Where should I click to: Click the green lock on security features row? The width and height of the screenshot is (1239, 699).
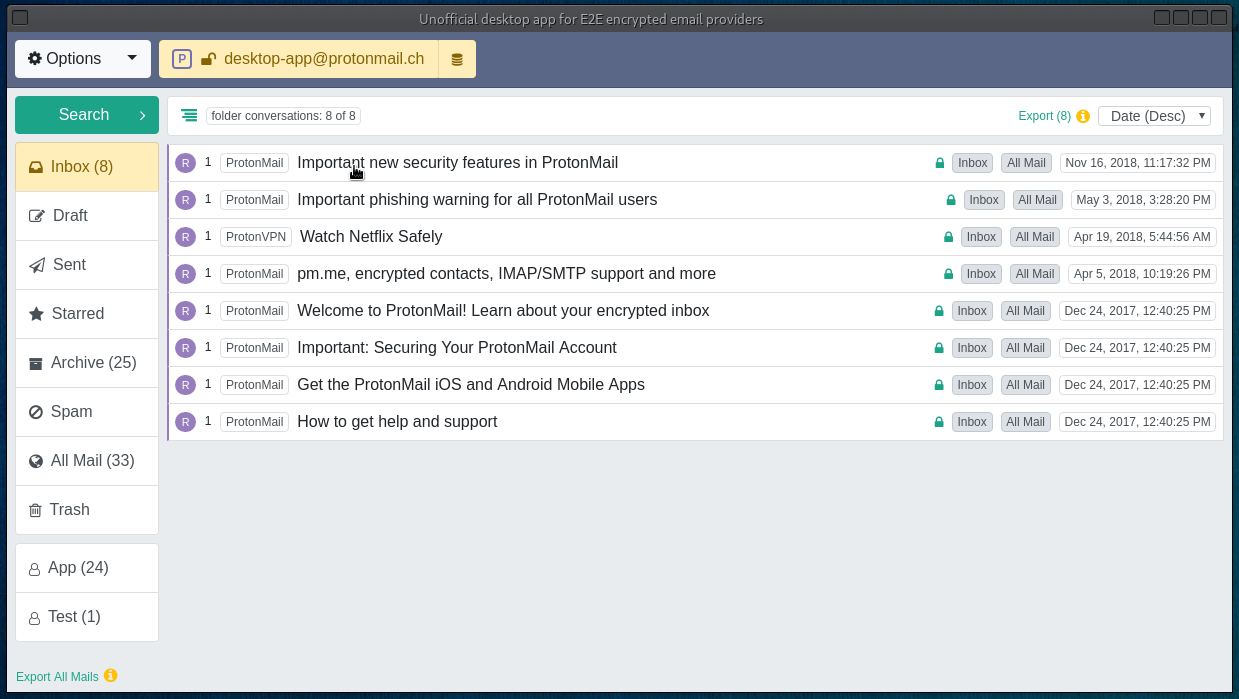pos(939,163)
